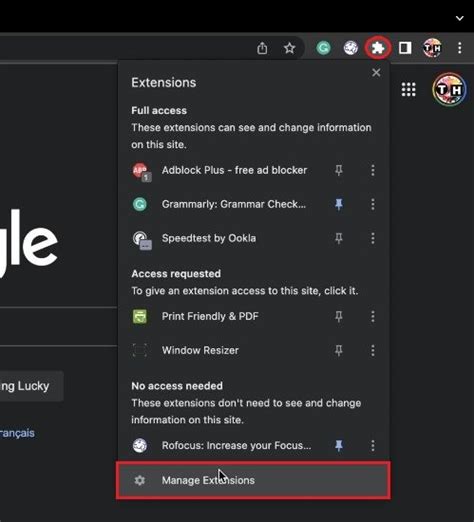474x522 pixels.
Task: Select Window Resizer entry
Action: tap(200, 350)
